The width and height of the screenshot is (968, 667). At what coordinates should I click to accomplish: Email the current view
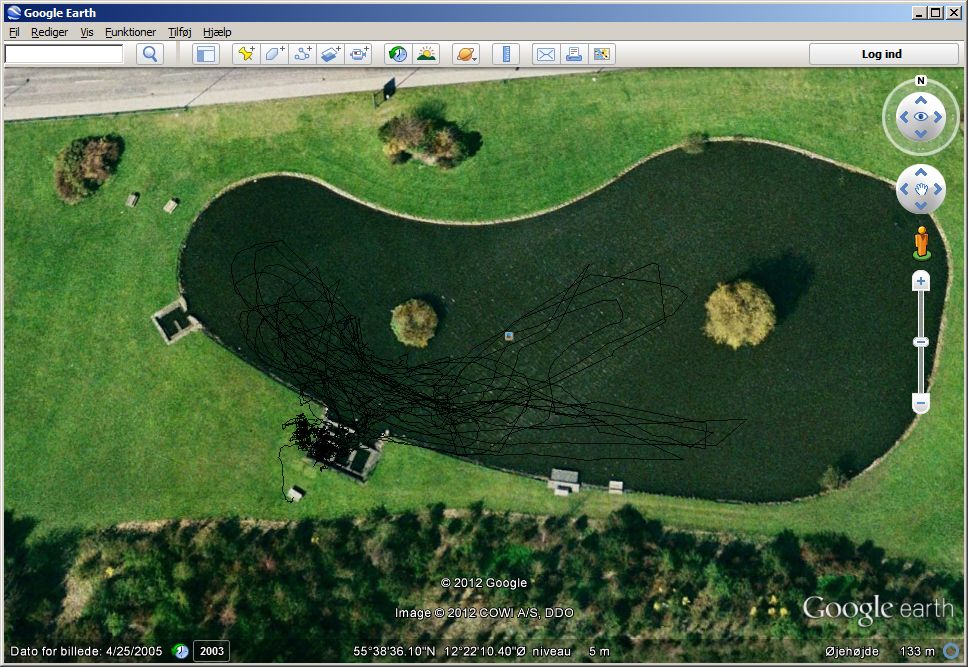(x=546, y=54)
